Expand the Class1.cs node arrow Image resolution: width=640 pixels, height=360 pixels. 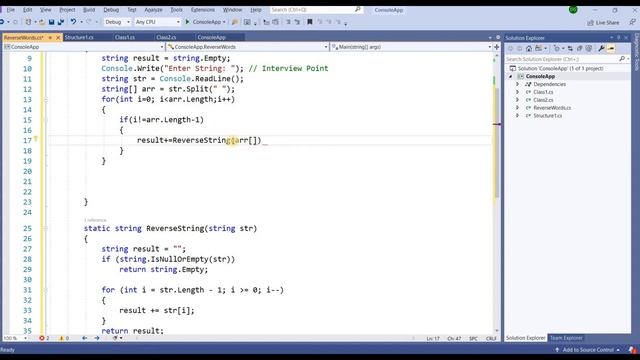point(518,92)
